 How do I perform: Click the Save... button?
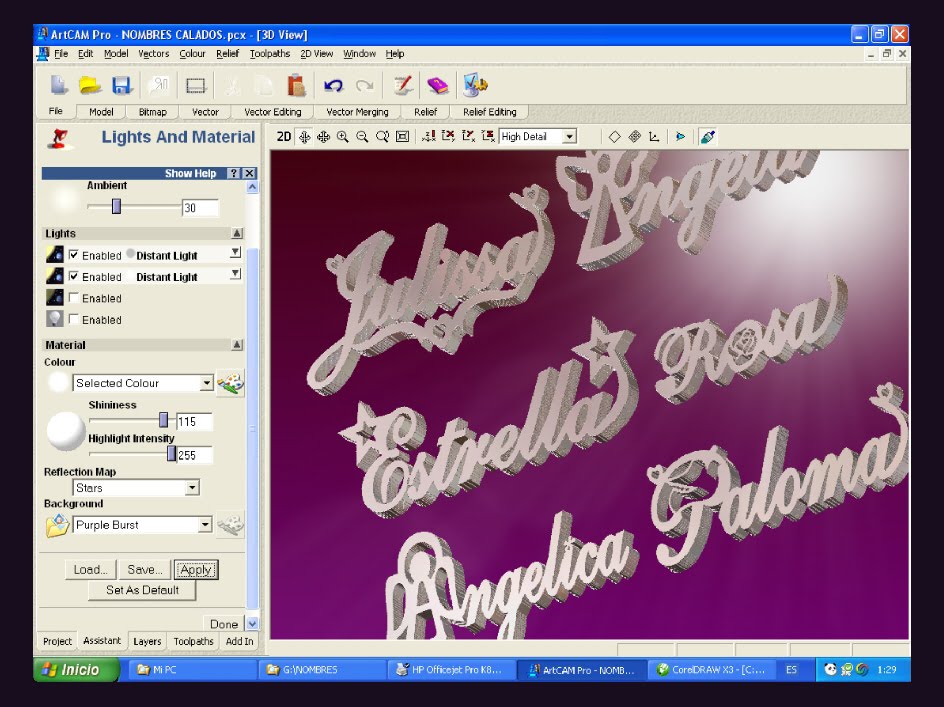144,570
